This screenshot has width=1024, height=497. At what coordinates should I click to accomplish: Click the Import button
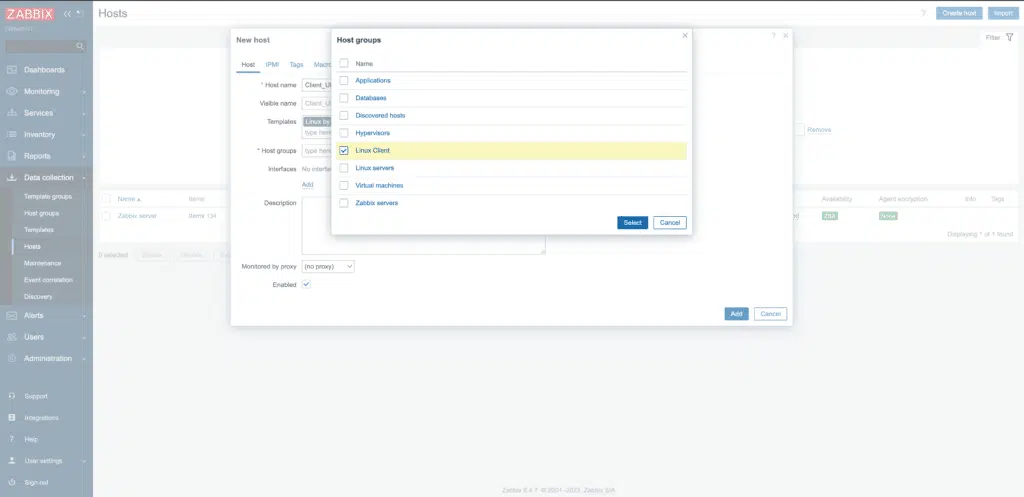pyautogui.click(x=1003, y=13)
